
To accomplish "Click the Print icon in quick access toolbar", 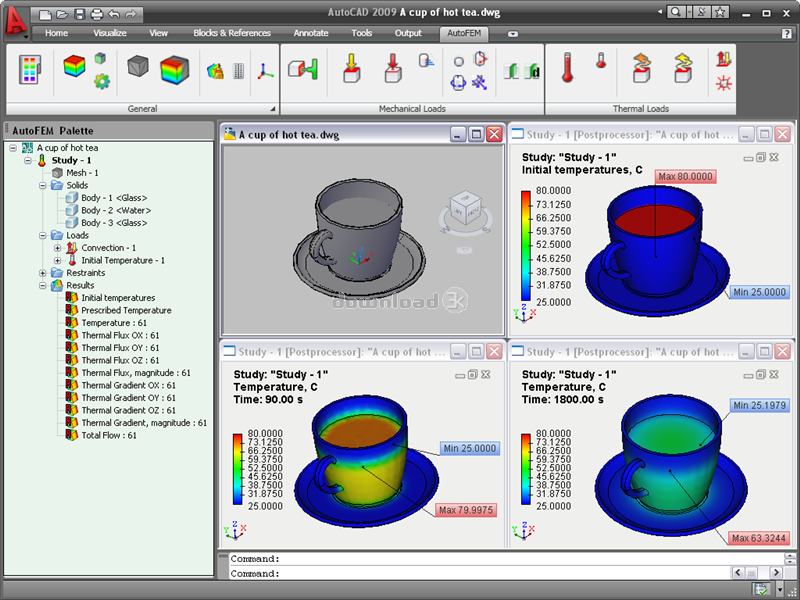I will pyautogui.click(x=96, y=14).
